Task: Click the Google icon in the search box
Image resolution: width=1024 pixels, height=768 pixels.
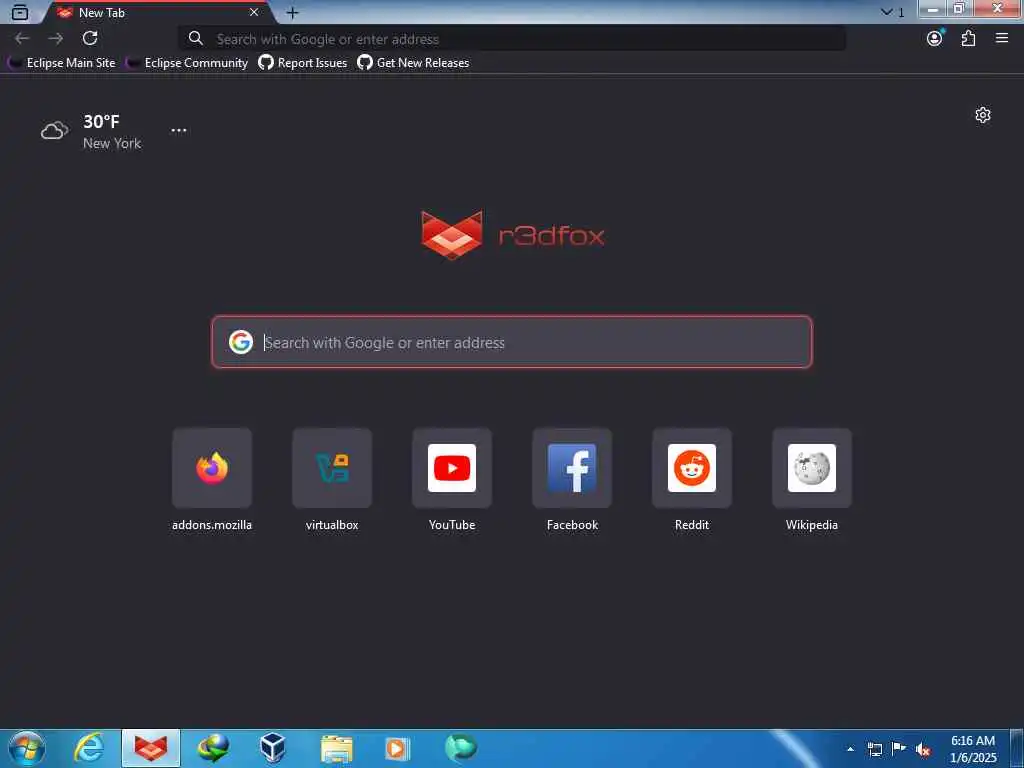Action: (x=241, y=342)
